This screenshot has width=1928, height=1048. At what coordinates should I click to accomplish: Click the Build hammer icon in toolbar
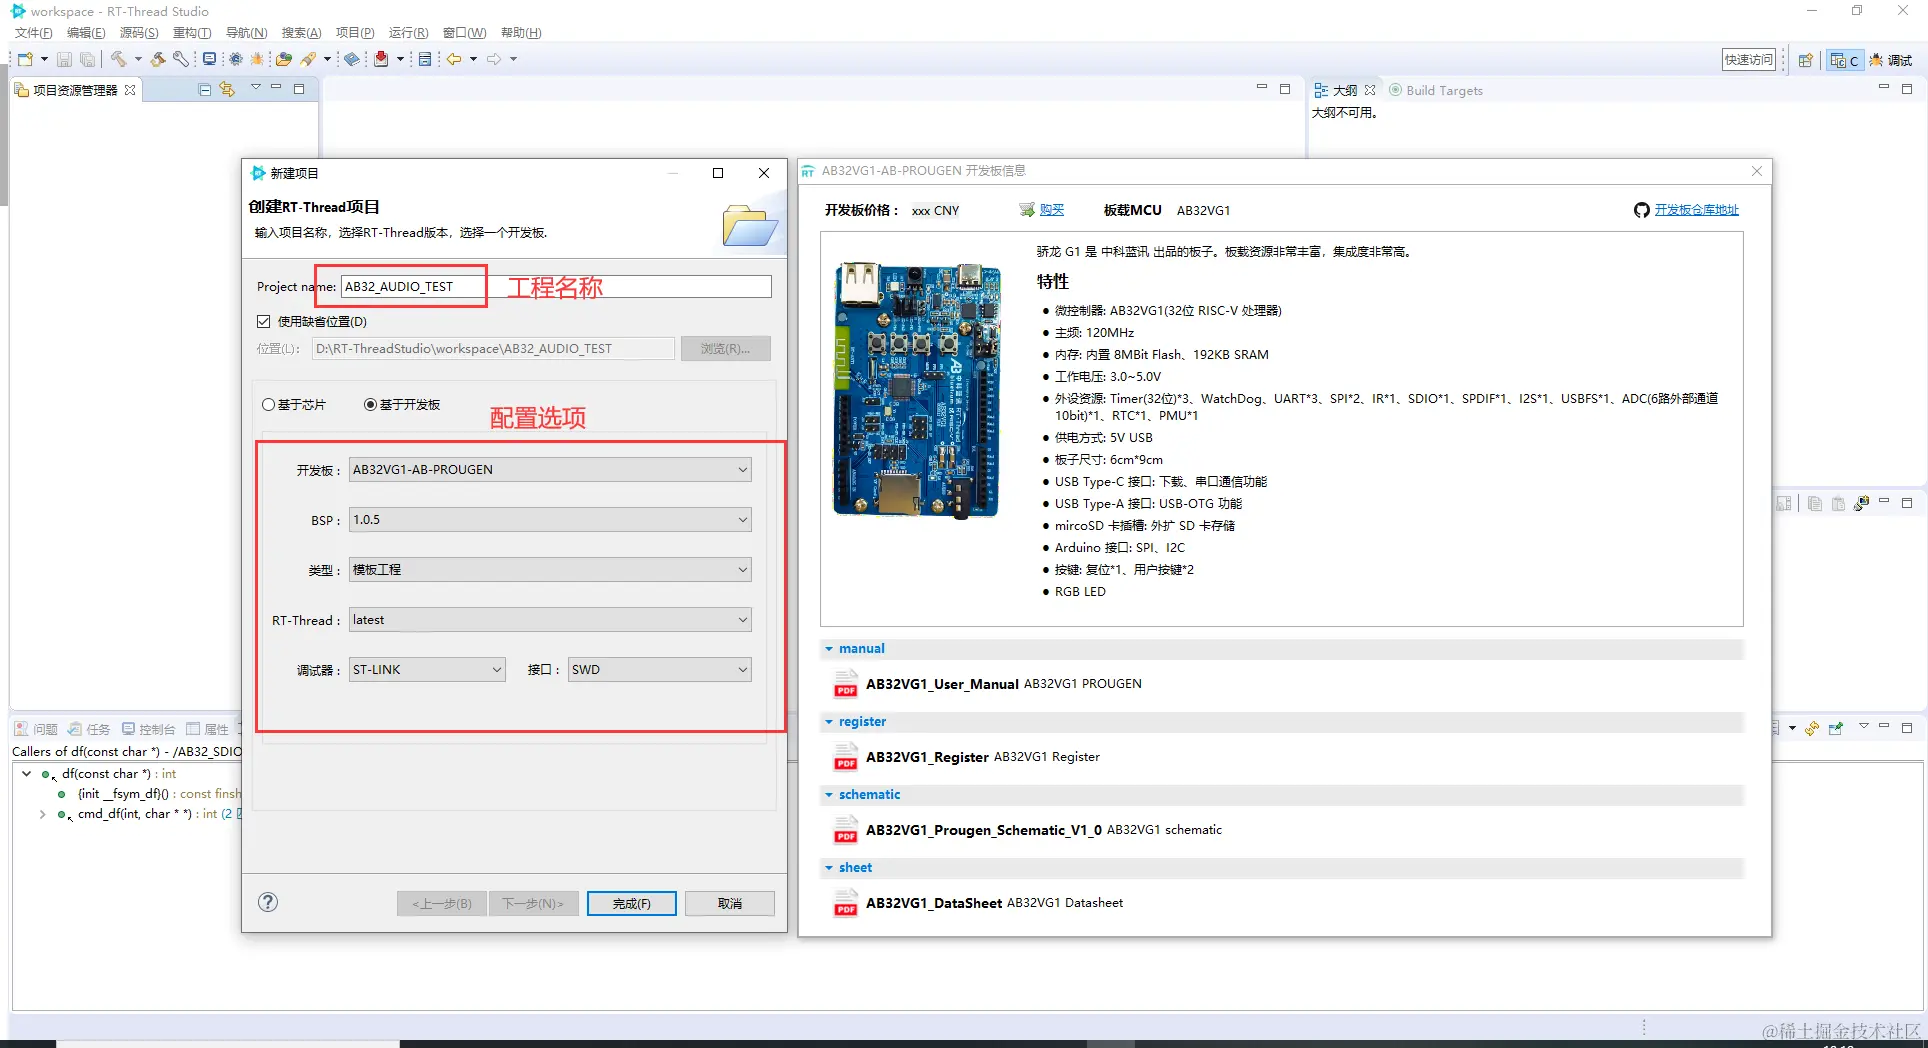119,59
